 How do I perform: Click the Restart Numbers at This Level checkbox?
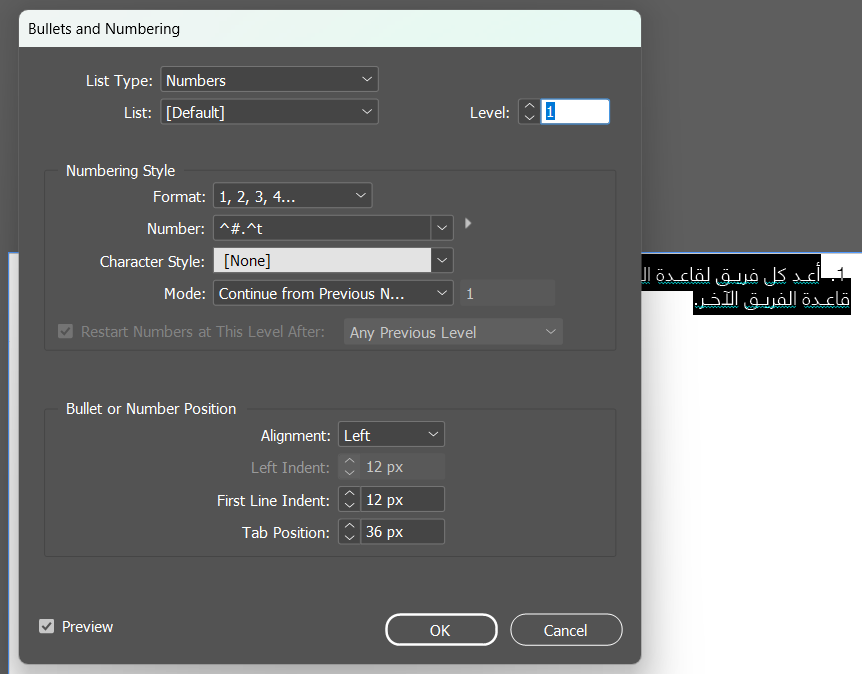(65, 331)
